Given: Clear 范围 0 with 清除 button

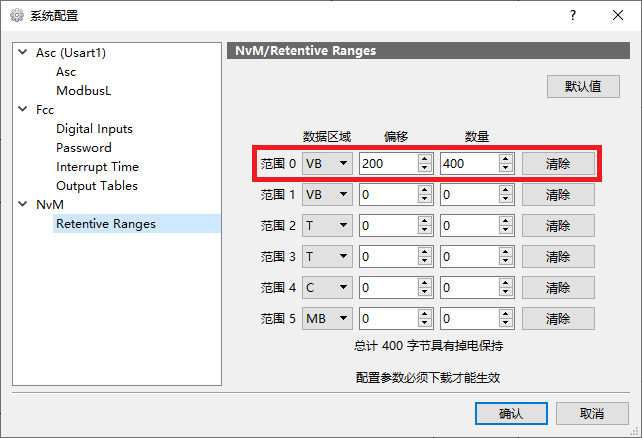Looking at the screenshot, I should tap(558, 163).
